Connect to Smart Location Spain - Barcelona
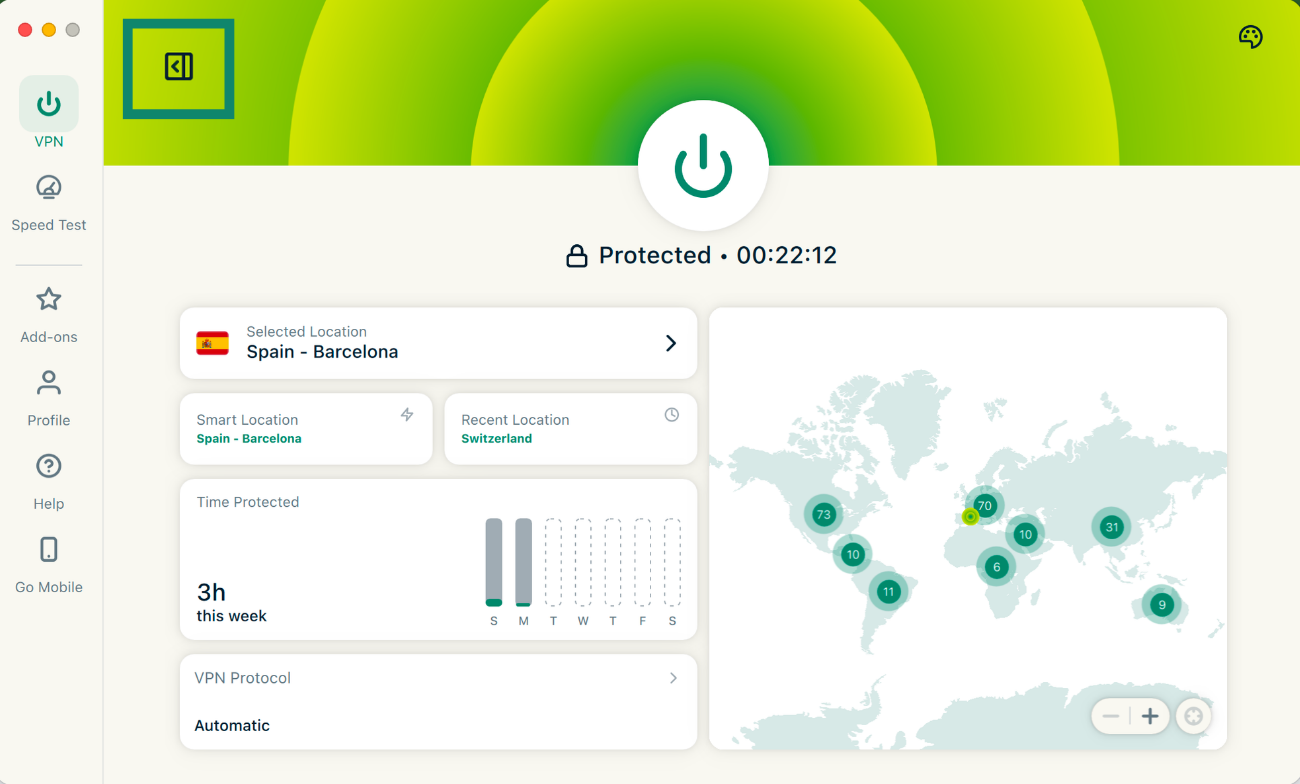This screenshot has width=1300, height=784. (x=306, y=429)
